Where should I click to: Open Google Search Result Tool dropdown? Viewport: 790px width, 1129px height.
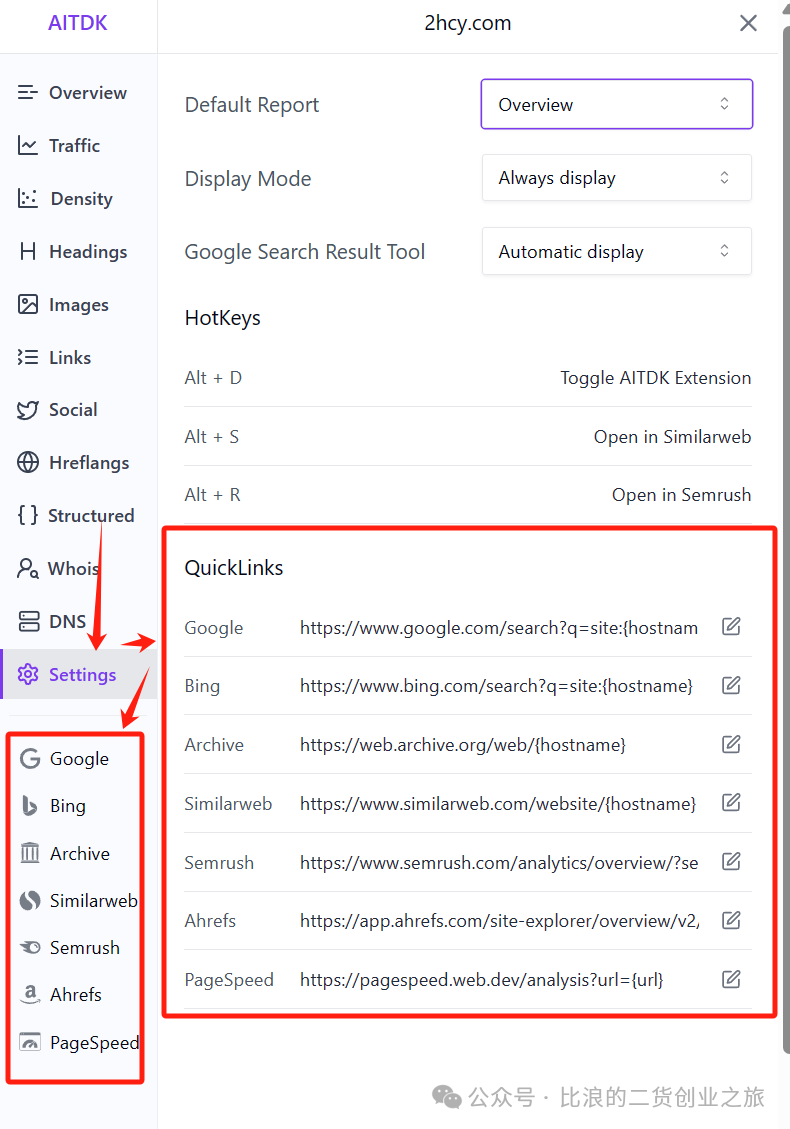[616, 251]
